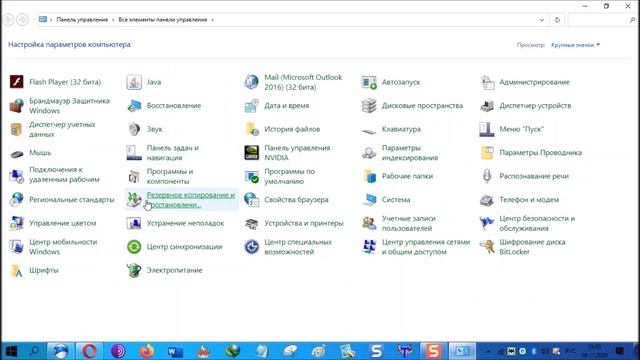The width and height of the screenshot is (640, 360).
Task: Open the Автозапуск icon
Action: click(369, 82)
